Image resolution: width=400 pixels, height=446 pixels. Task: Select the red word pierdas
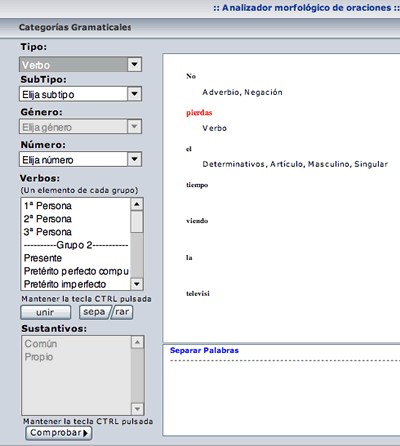(199, 113)
